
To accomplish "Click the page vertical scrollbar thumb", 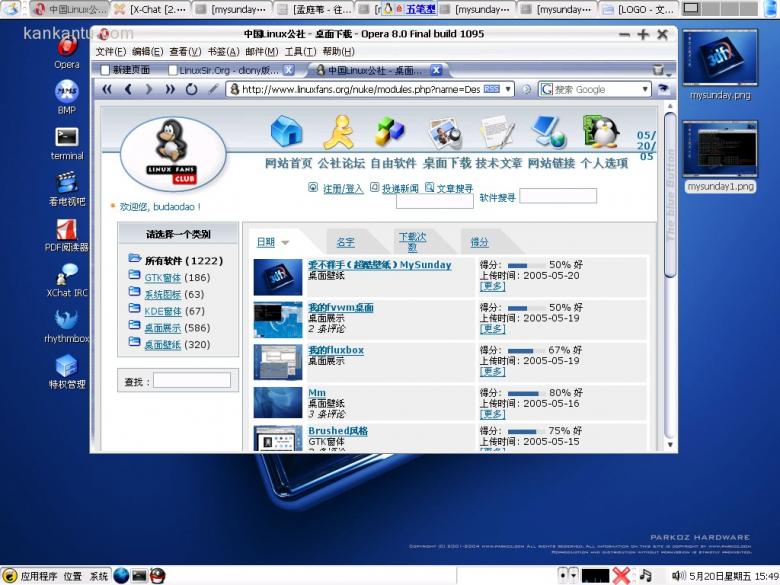I will click(x=670, y=195).
